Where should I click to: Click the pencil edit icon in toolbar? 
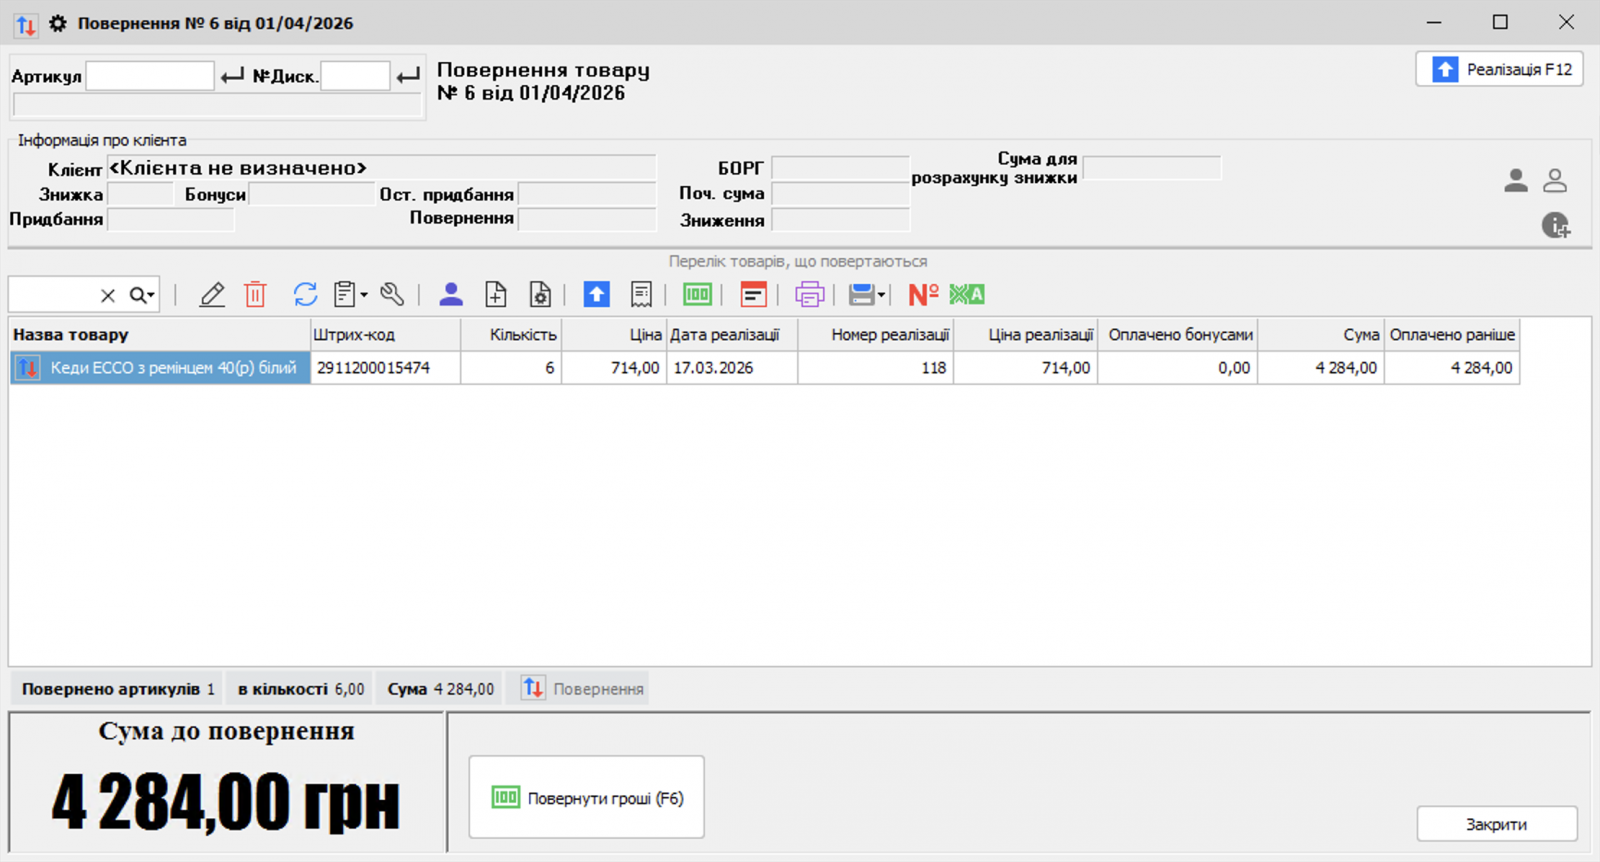coord(212,295)
